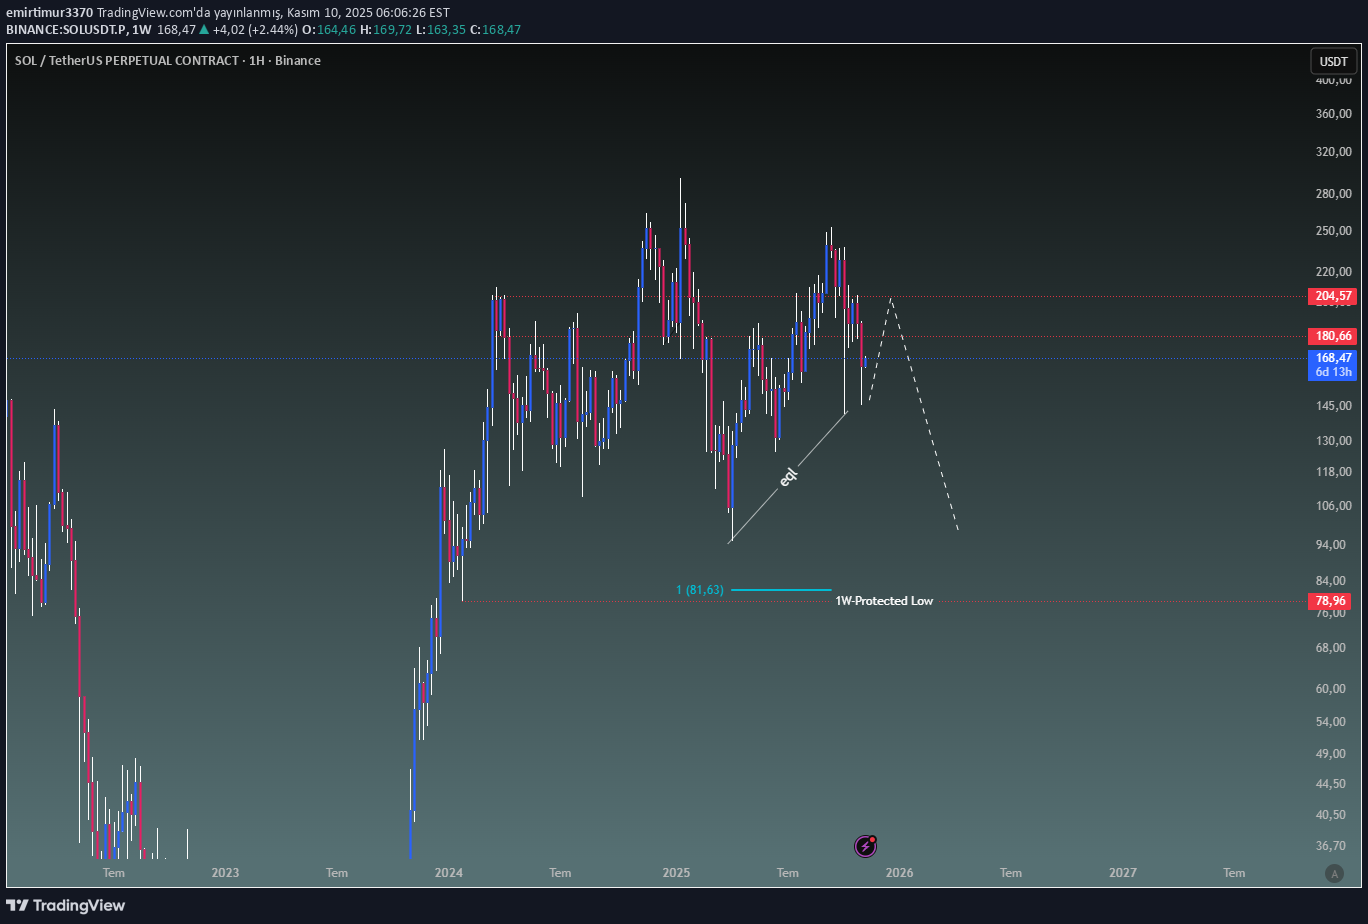This screenshot has width=1368, height=924.
Task: Click the auto-scale 'A' icon
Action: click(1333, 873)
